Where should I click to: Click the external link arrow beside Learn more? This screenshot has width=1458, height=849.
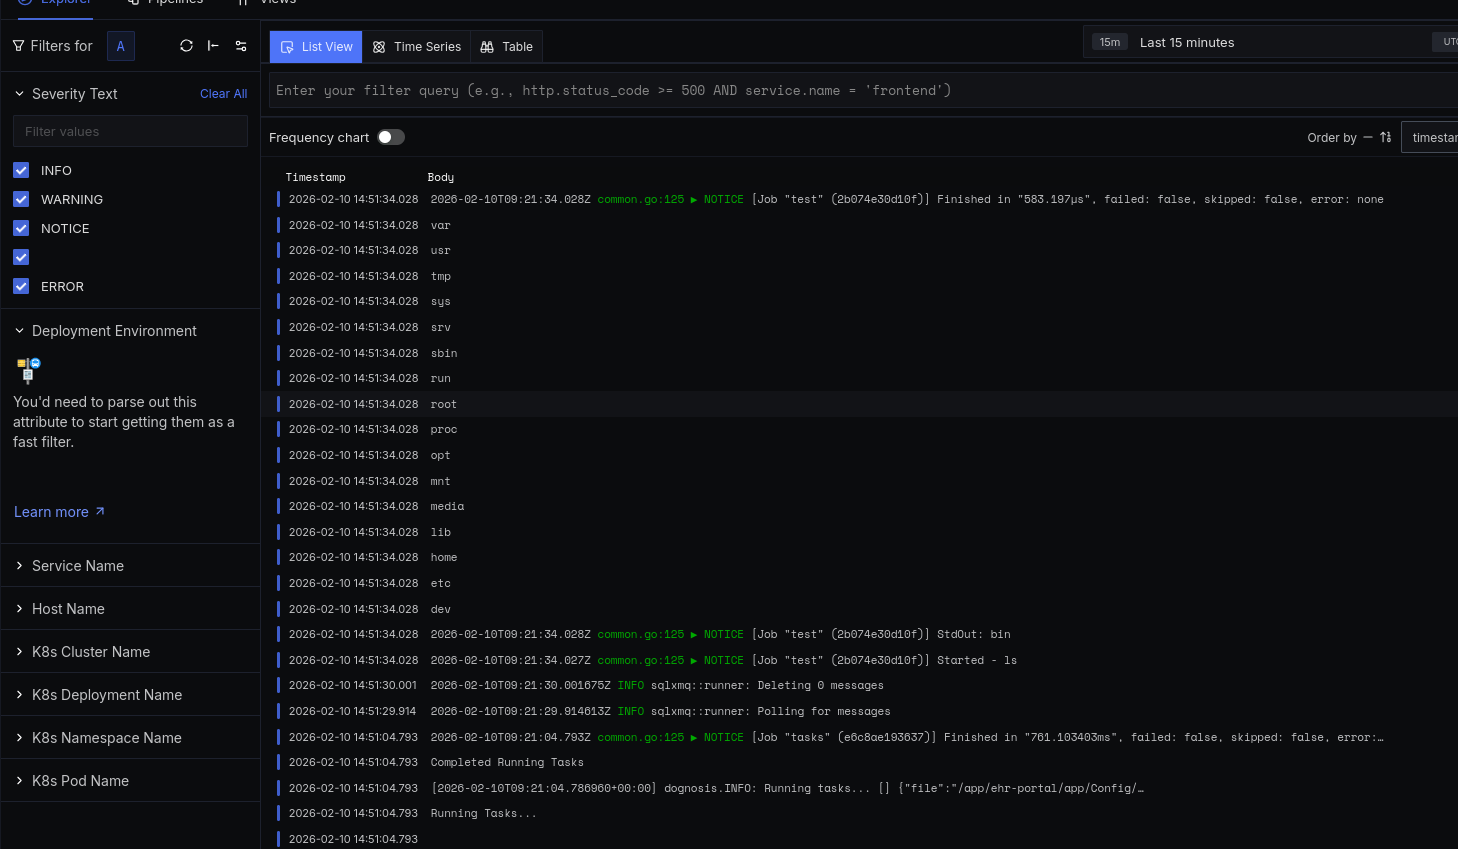point(100,511)
